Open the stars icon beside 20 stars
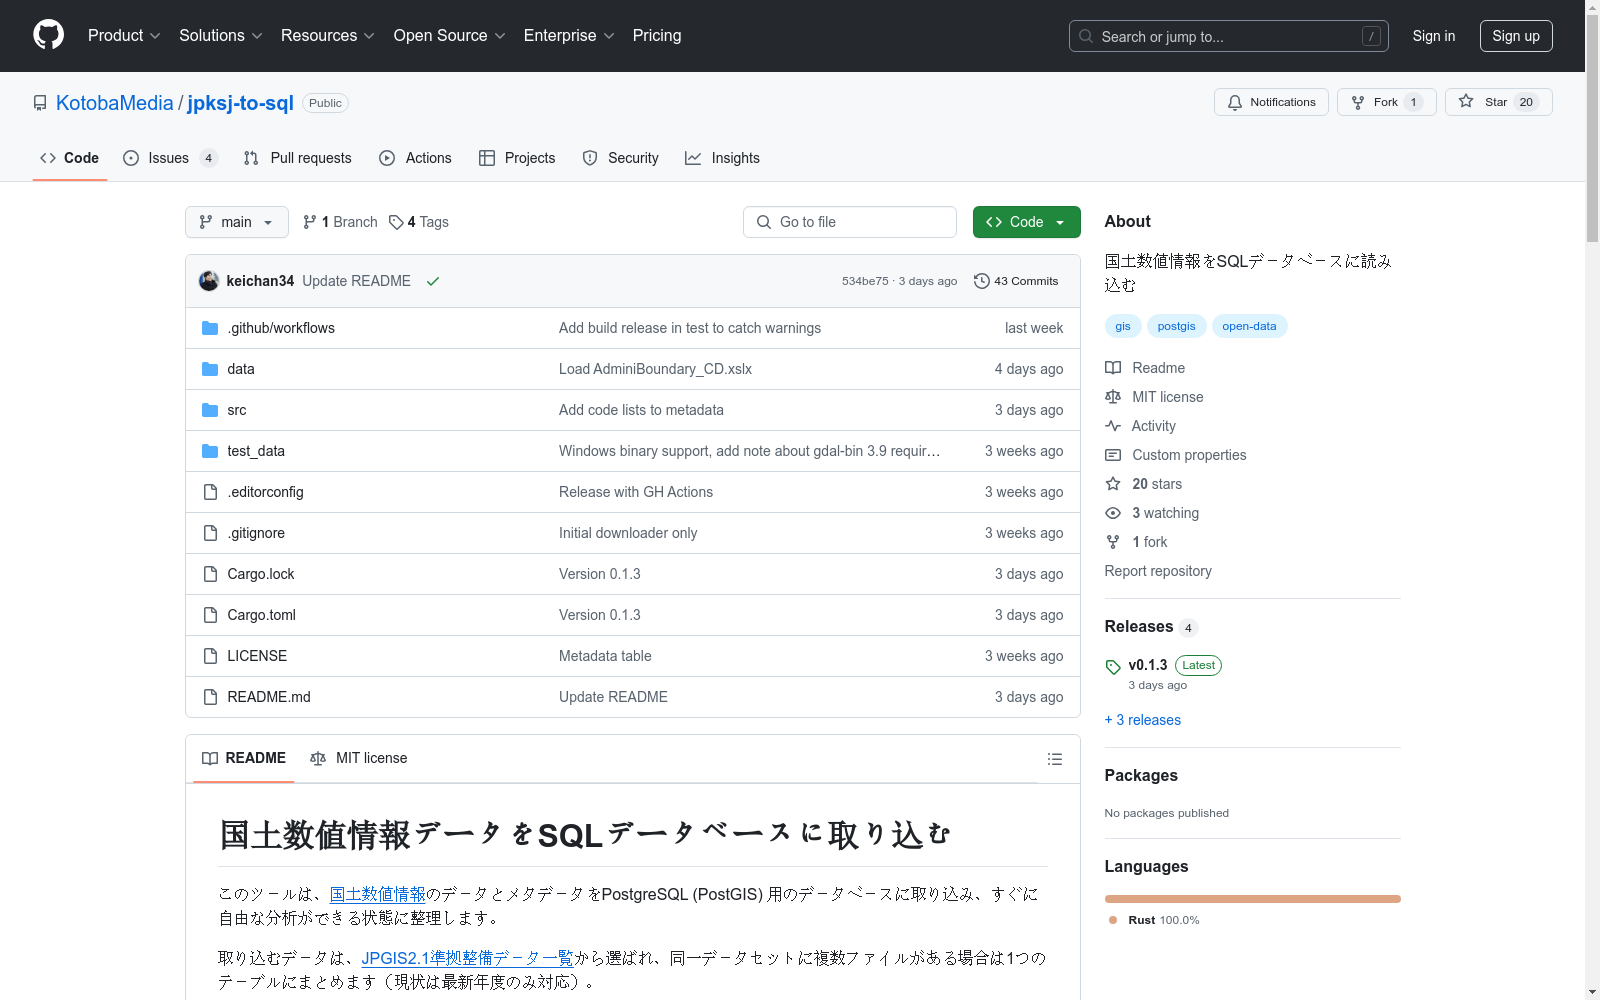 coord(1113,484)
